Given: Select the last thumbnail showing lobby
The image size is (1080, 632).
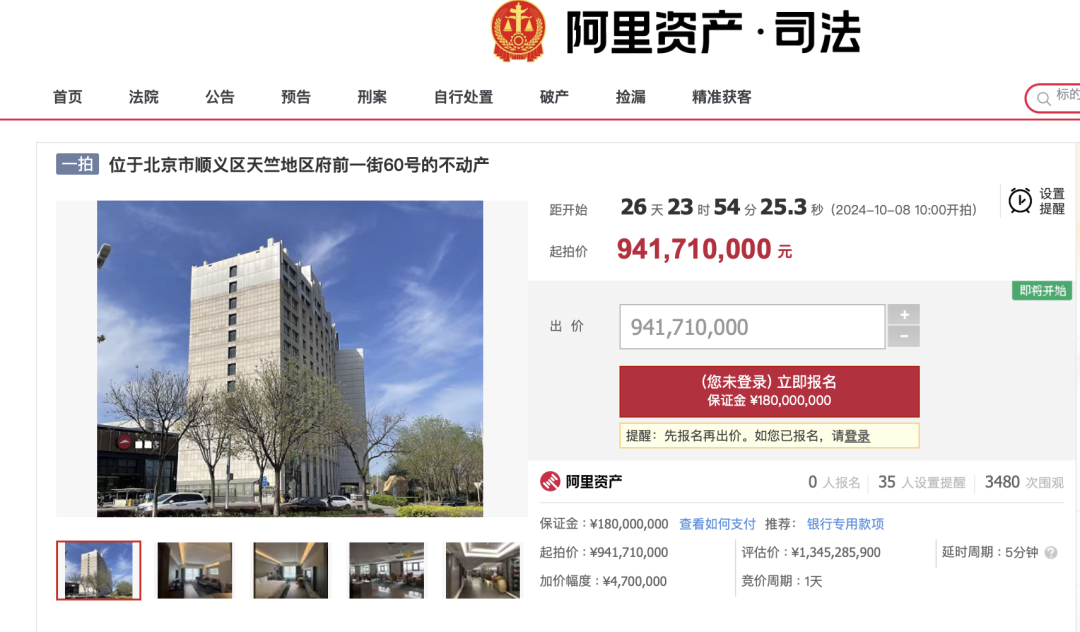Looking at the screenshot, I should coord(483,570).
